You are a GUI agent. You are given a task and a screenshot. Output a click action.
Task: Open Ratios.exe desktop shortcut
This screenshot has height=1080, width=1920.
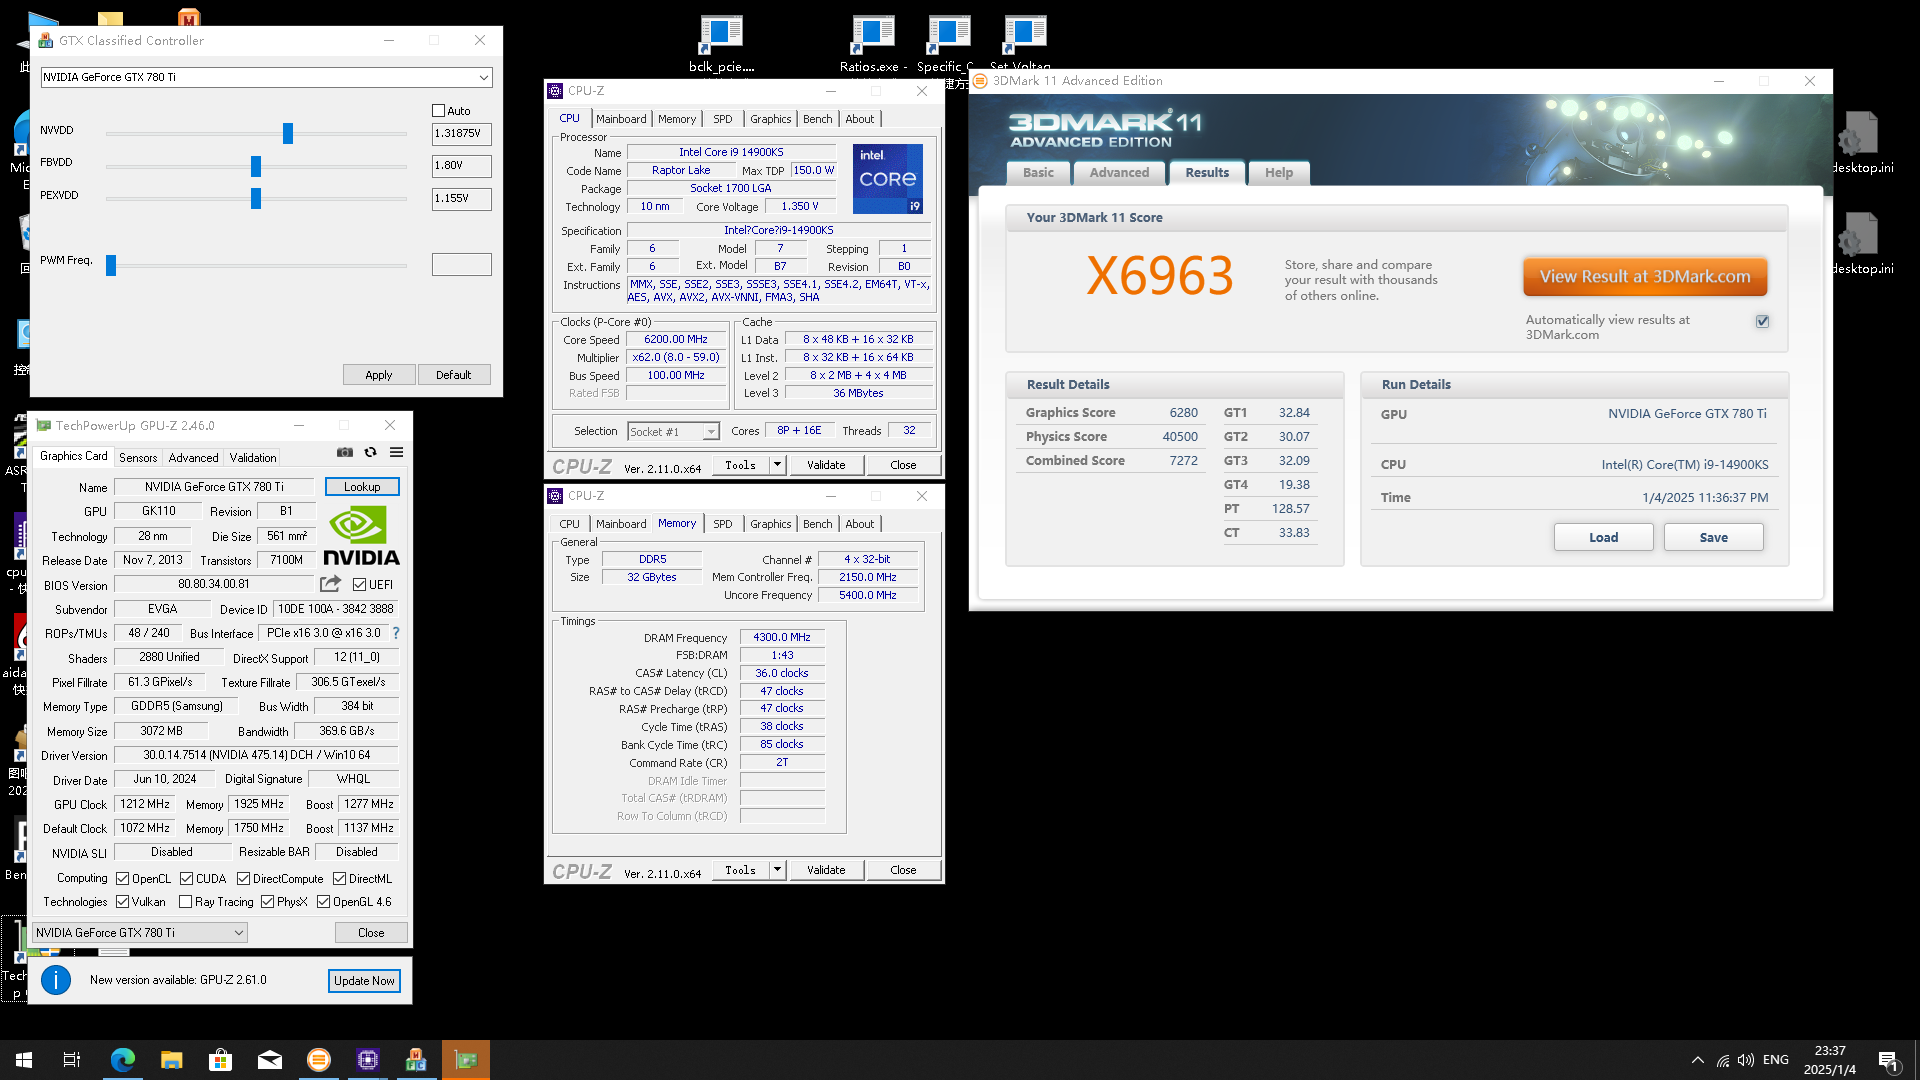(x=873, y=44)
